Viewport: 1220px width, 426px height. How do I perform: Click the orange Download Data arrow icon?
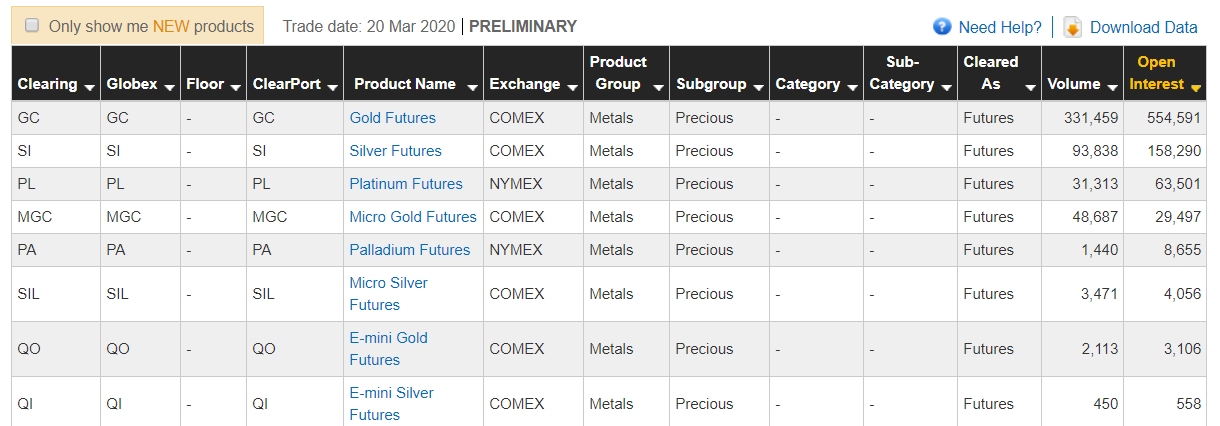(1072, 27)
